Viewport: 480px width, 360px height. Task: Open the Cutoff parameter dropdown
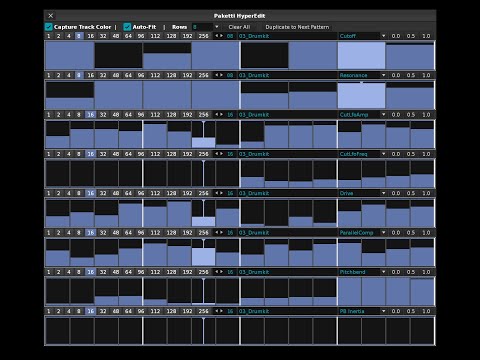point(383,36)
